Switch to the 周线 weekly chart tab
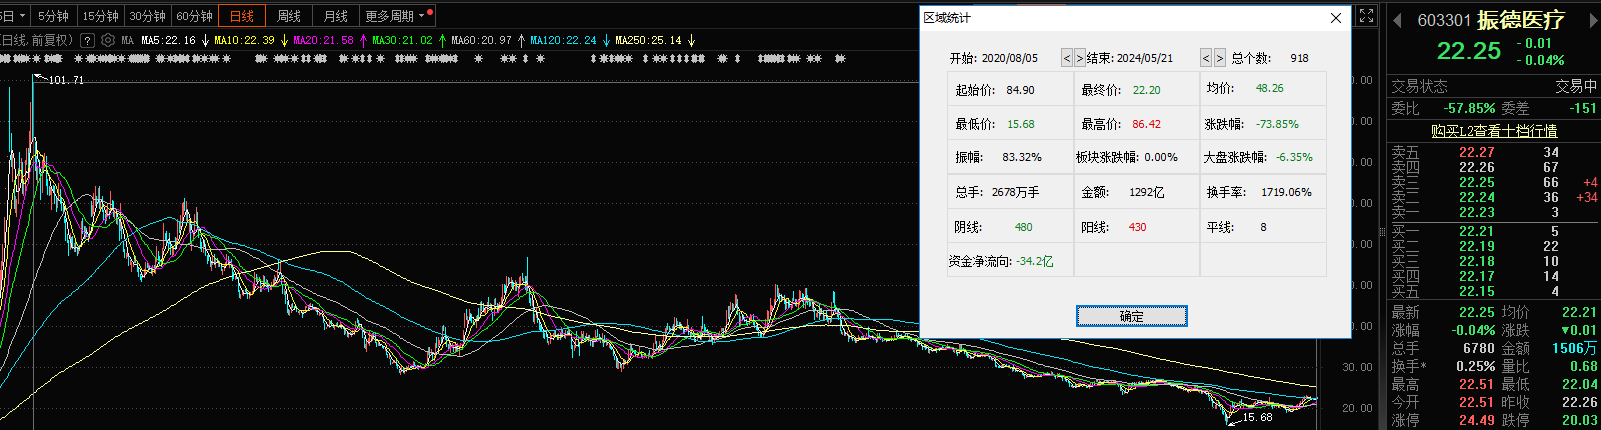 (x=289, y=16)
